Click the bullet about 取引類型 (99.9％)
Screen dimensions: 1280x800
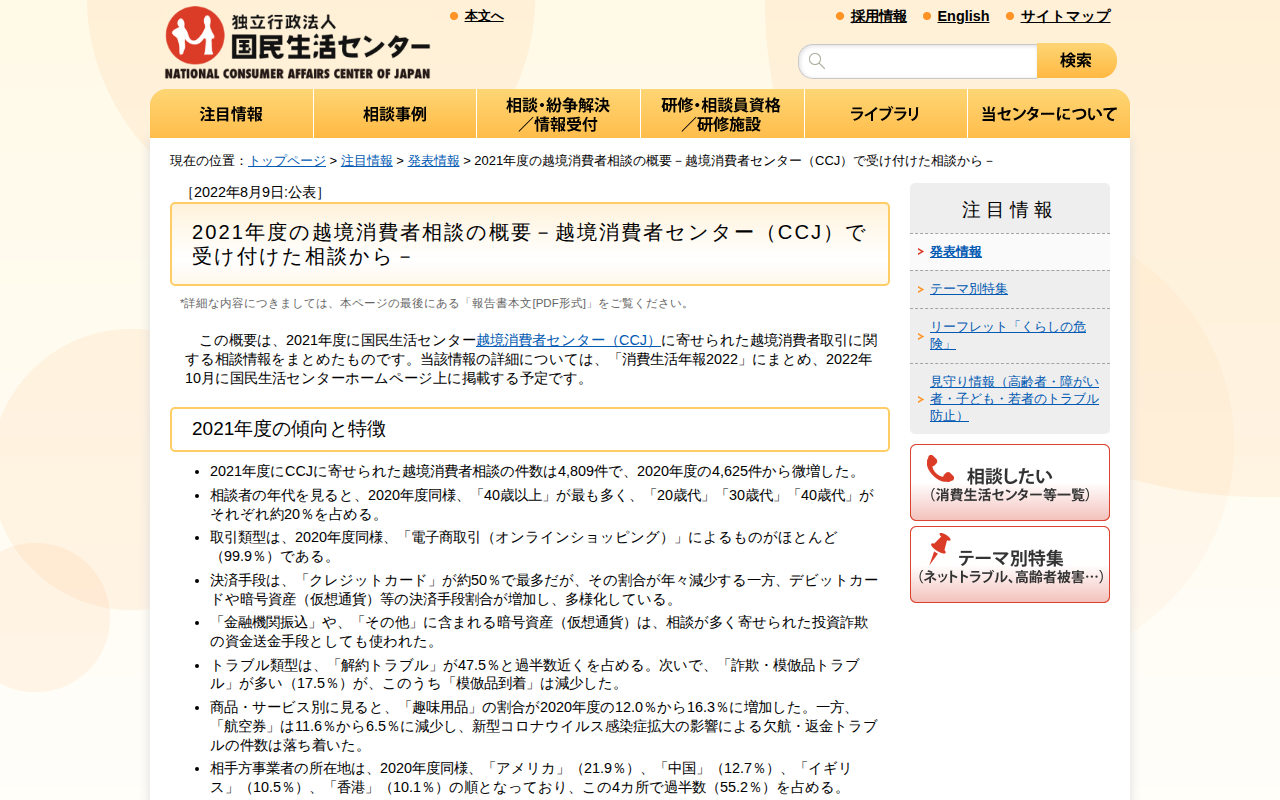tap(524, 547)
